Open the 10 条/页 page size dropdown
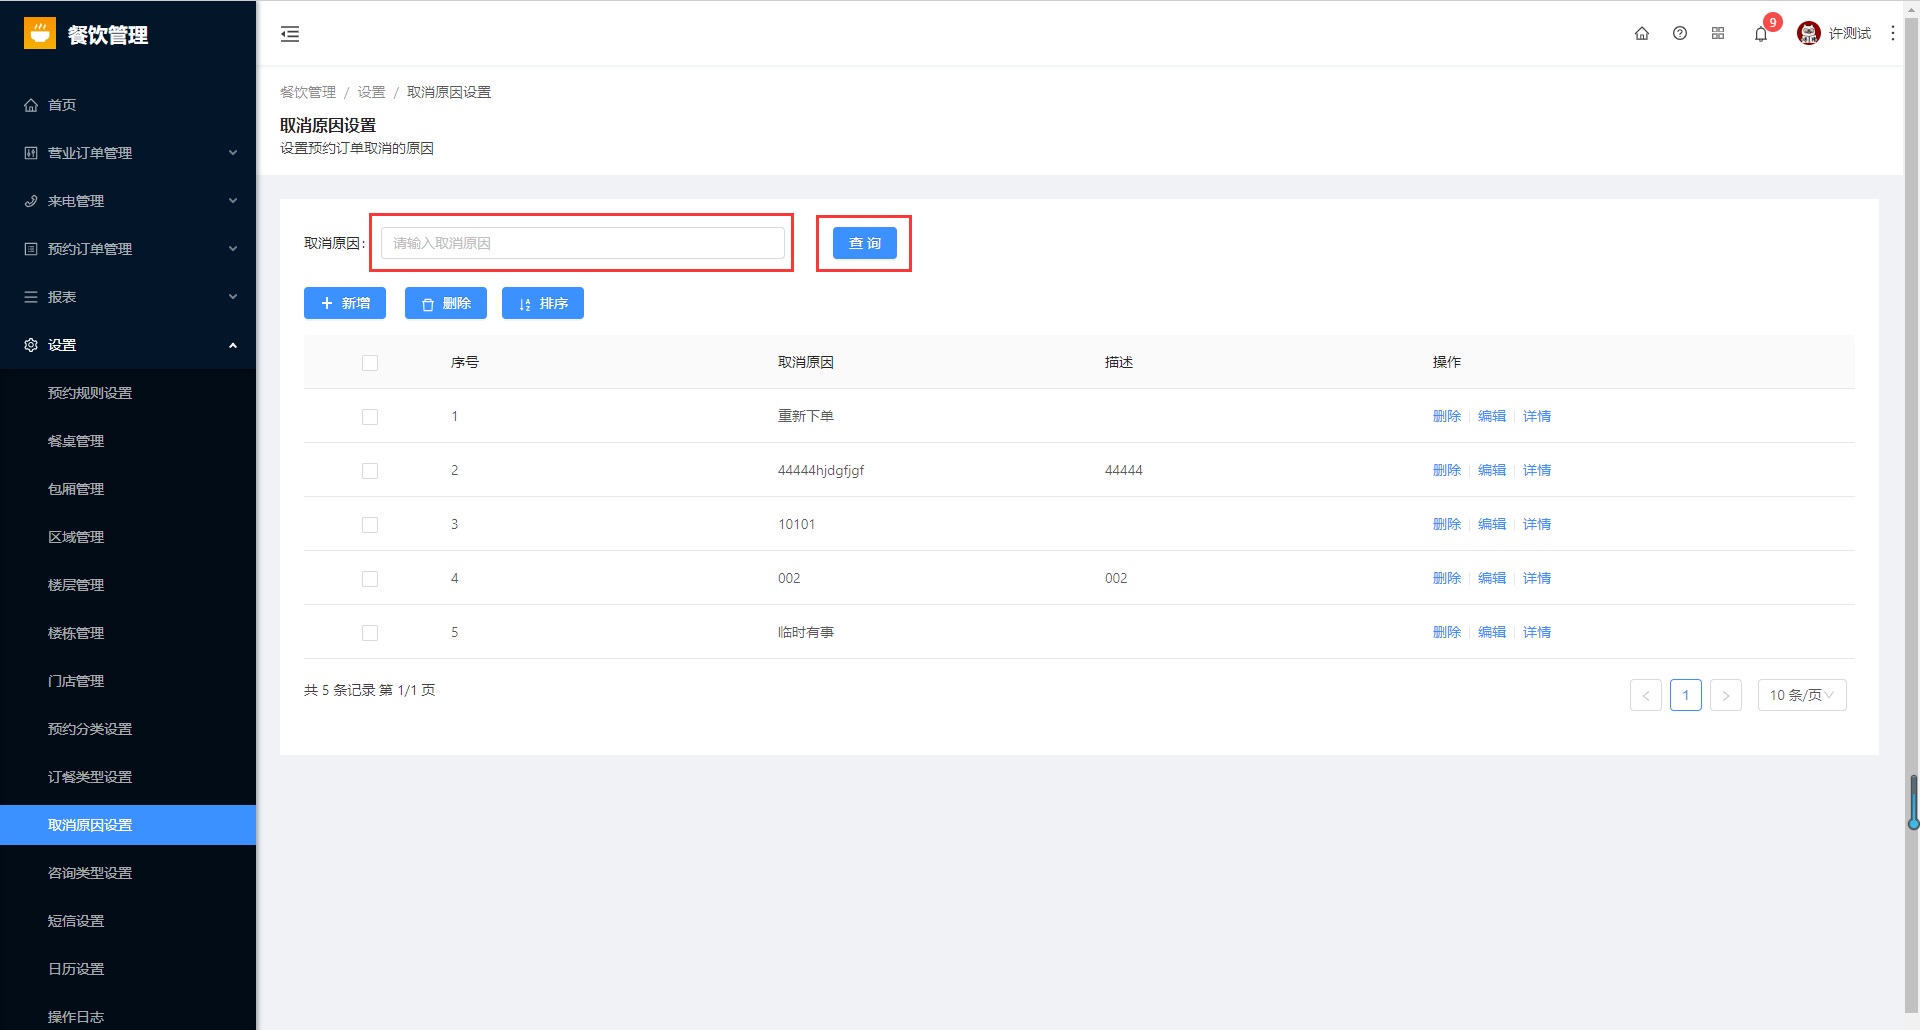This screenshot has width=1920, height=1030. [x=1802, y=695]
